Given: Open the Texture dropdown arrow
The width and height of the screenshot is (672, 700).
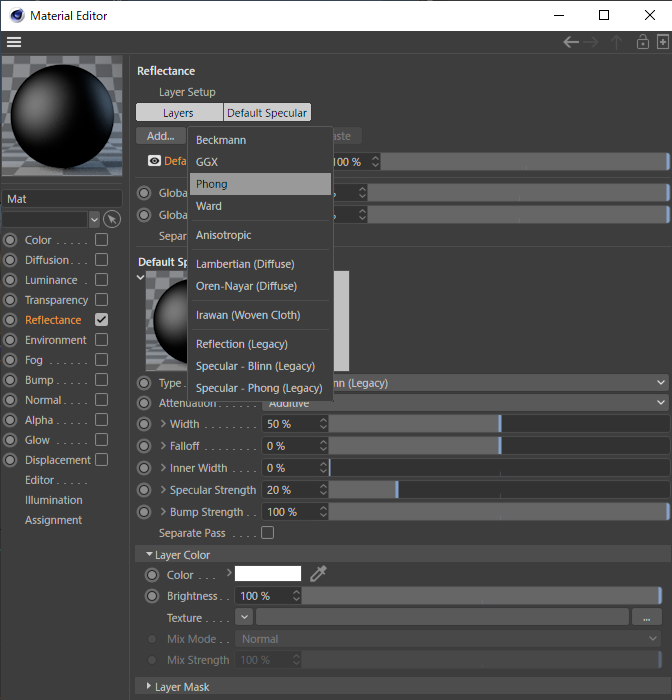Looking at the screenshot, I should (244, 618).
